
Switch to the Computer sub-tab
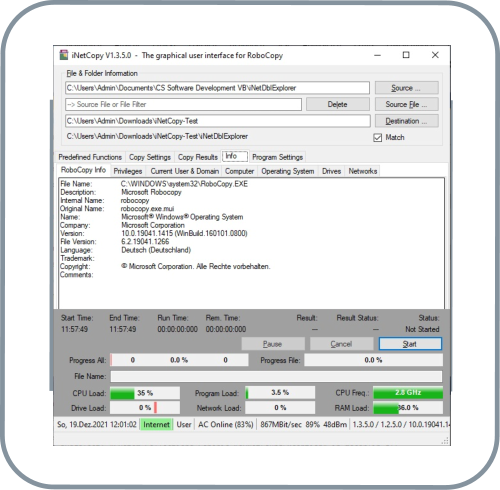coord(239,171)
